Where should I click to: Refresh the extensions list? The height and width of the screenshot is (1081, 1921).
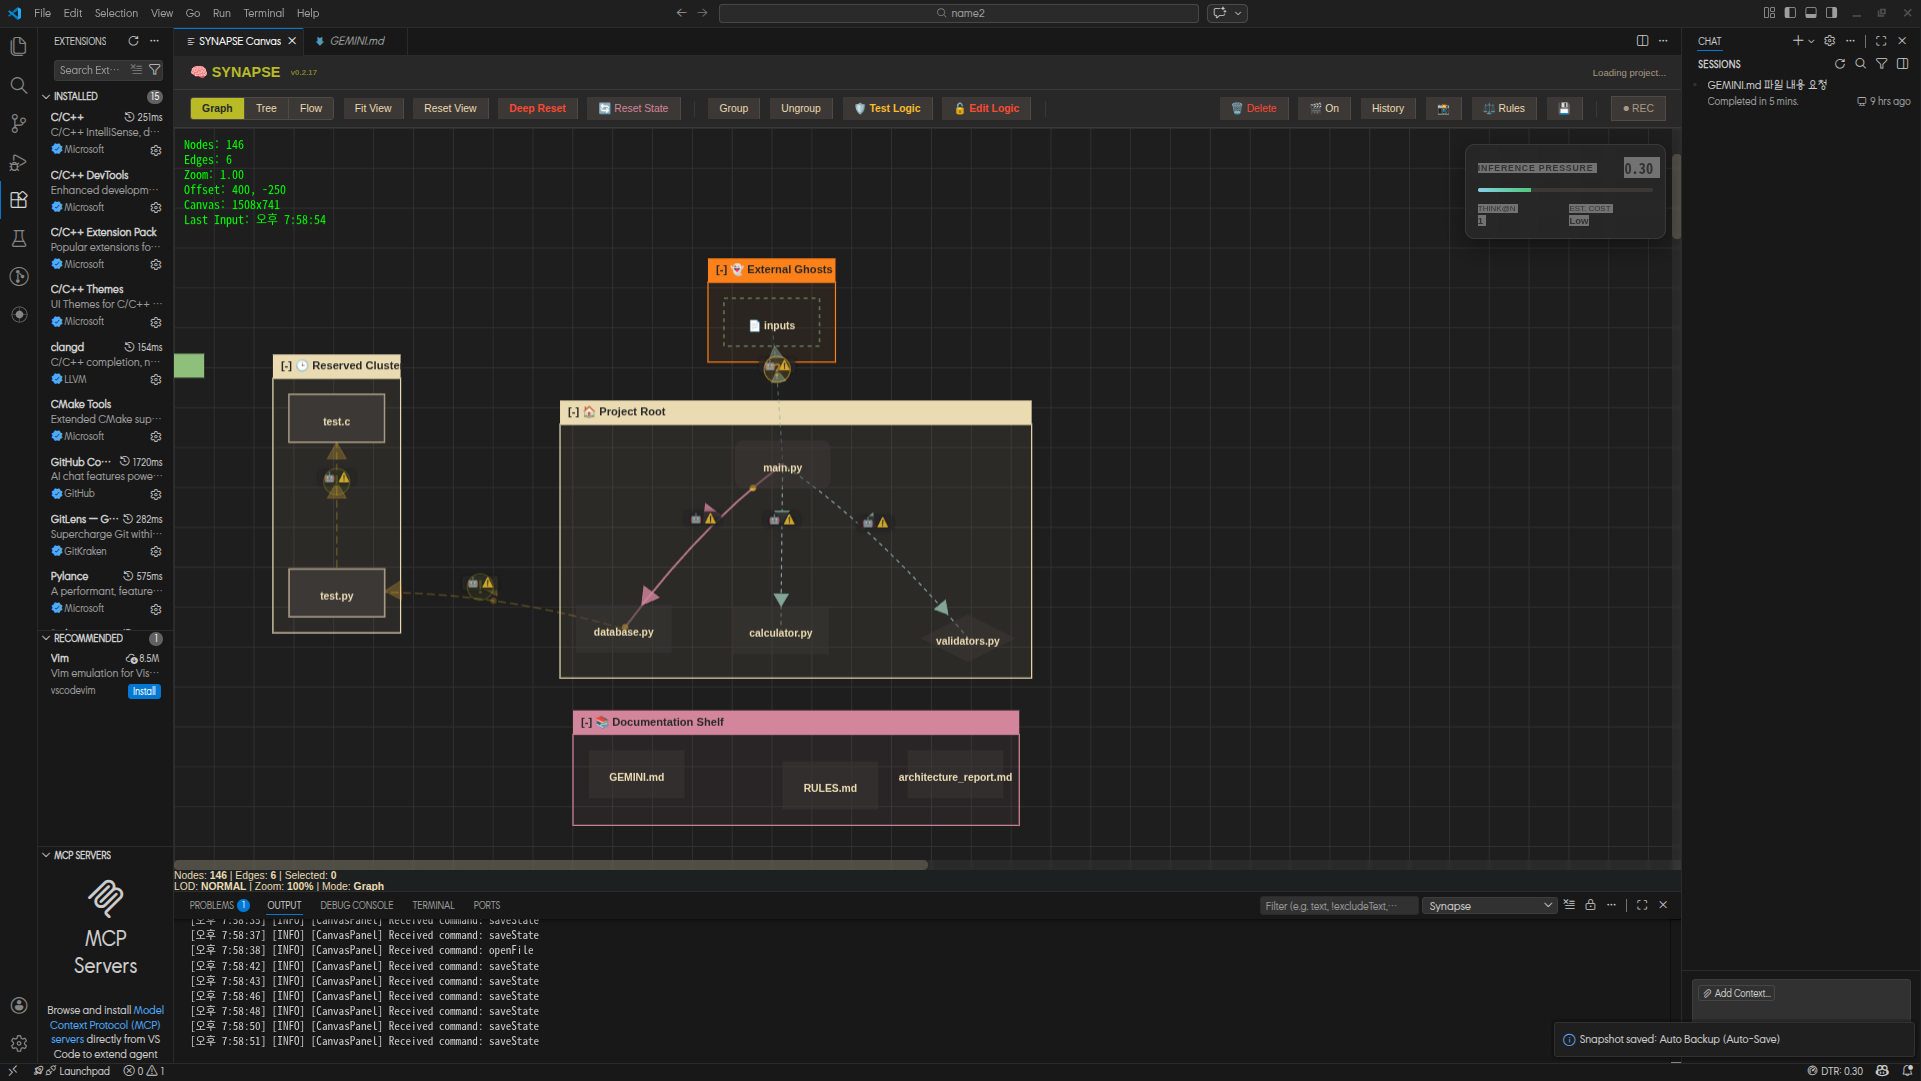tap(133, 41)
